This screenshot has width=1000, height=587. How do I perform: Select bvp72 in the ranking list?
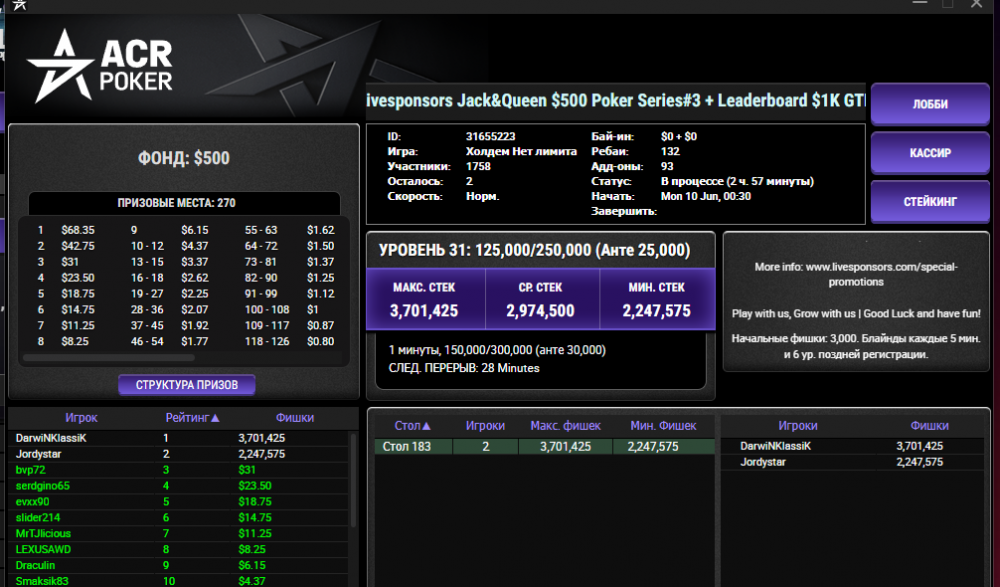tap(30, 470)
